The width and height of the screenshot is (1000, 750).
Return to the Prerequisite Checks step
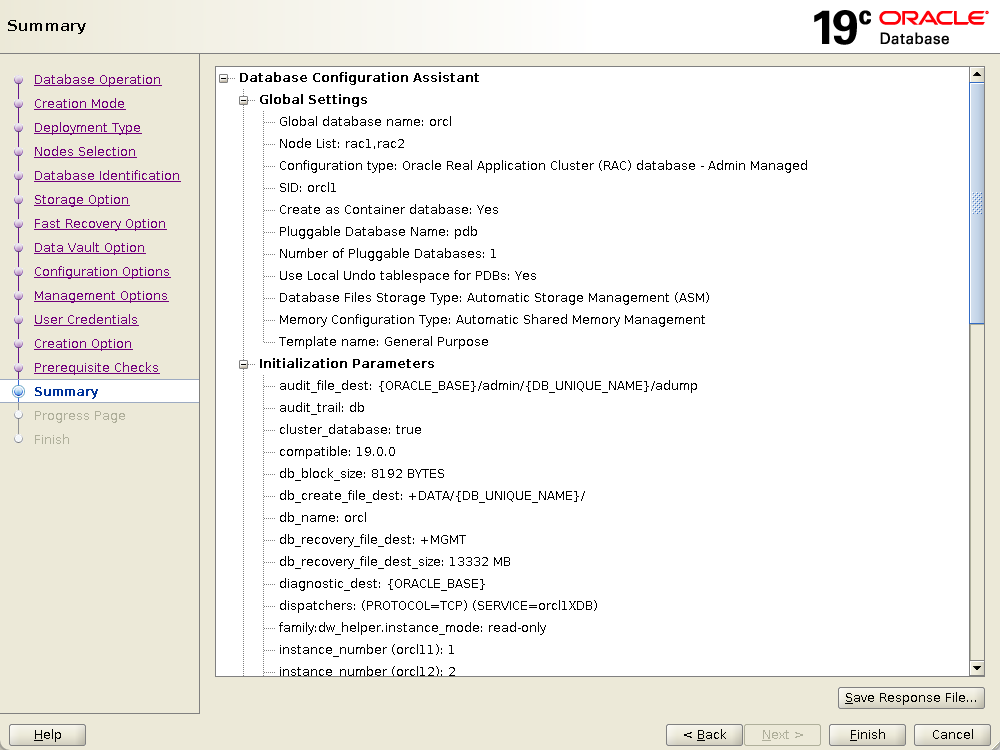[x=96, y=368]
